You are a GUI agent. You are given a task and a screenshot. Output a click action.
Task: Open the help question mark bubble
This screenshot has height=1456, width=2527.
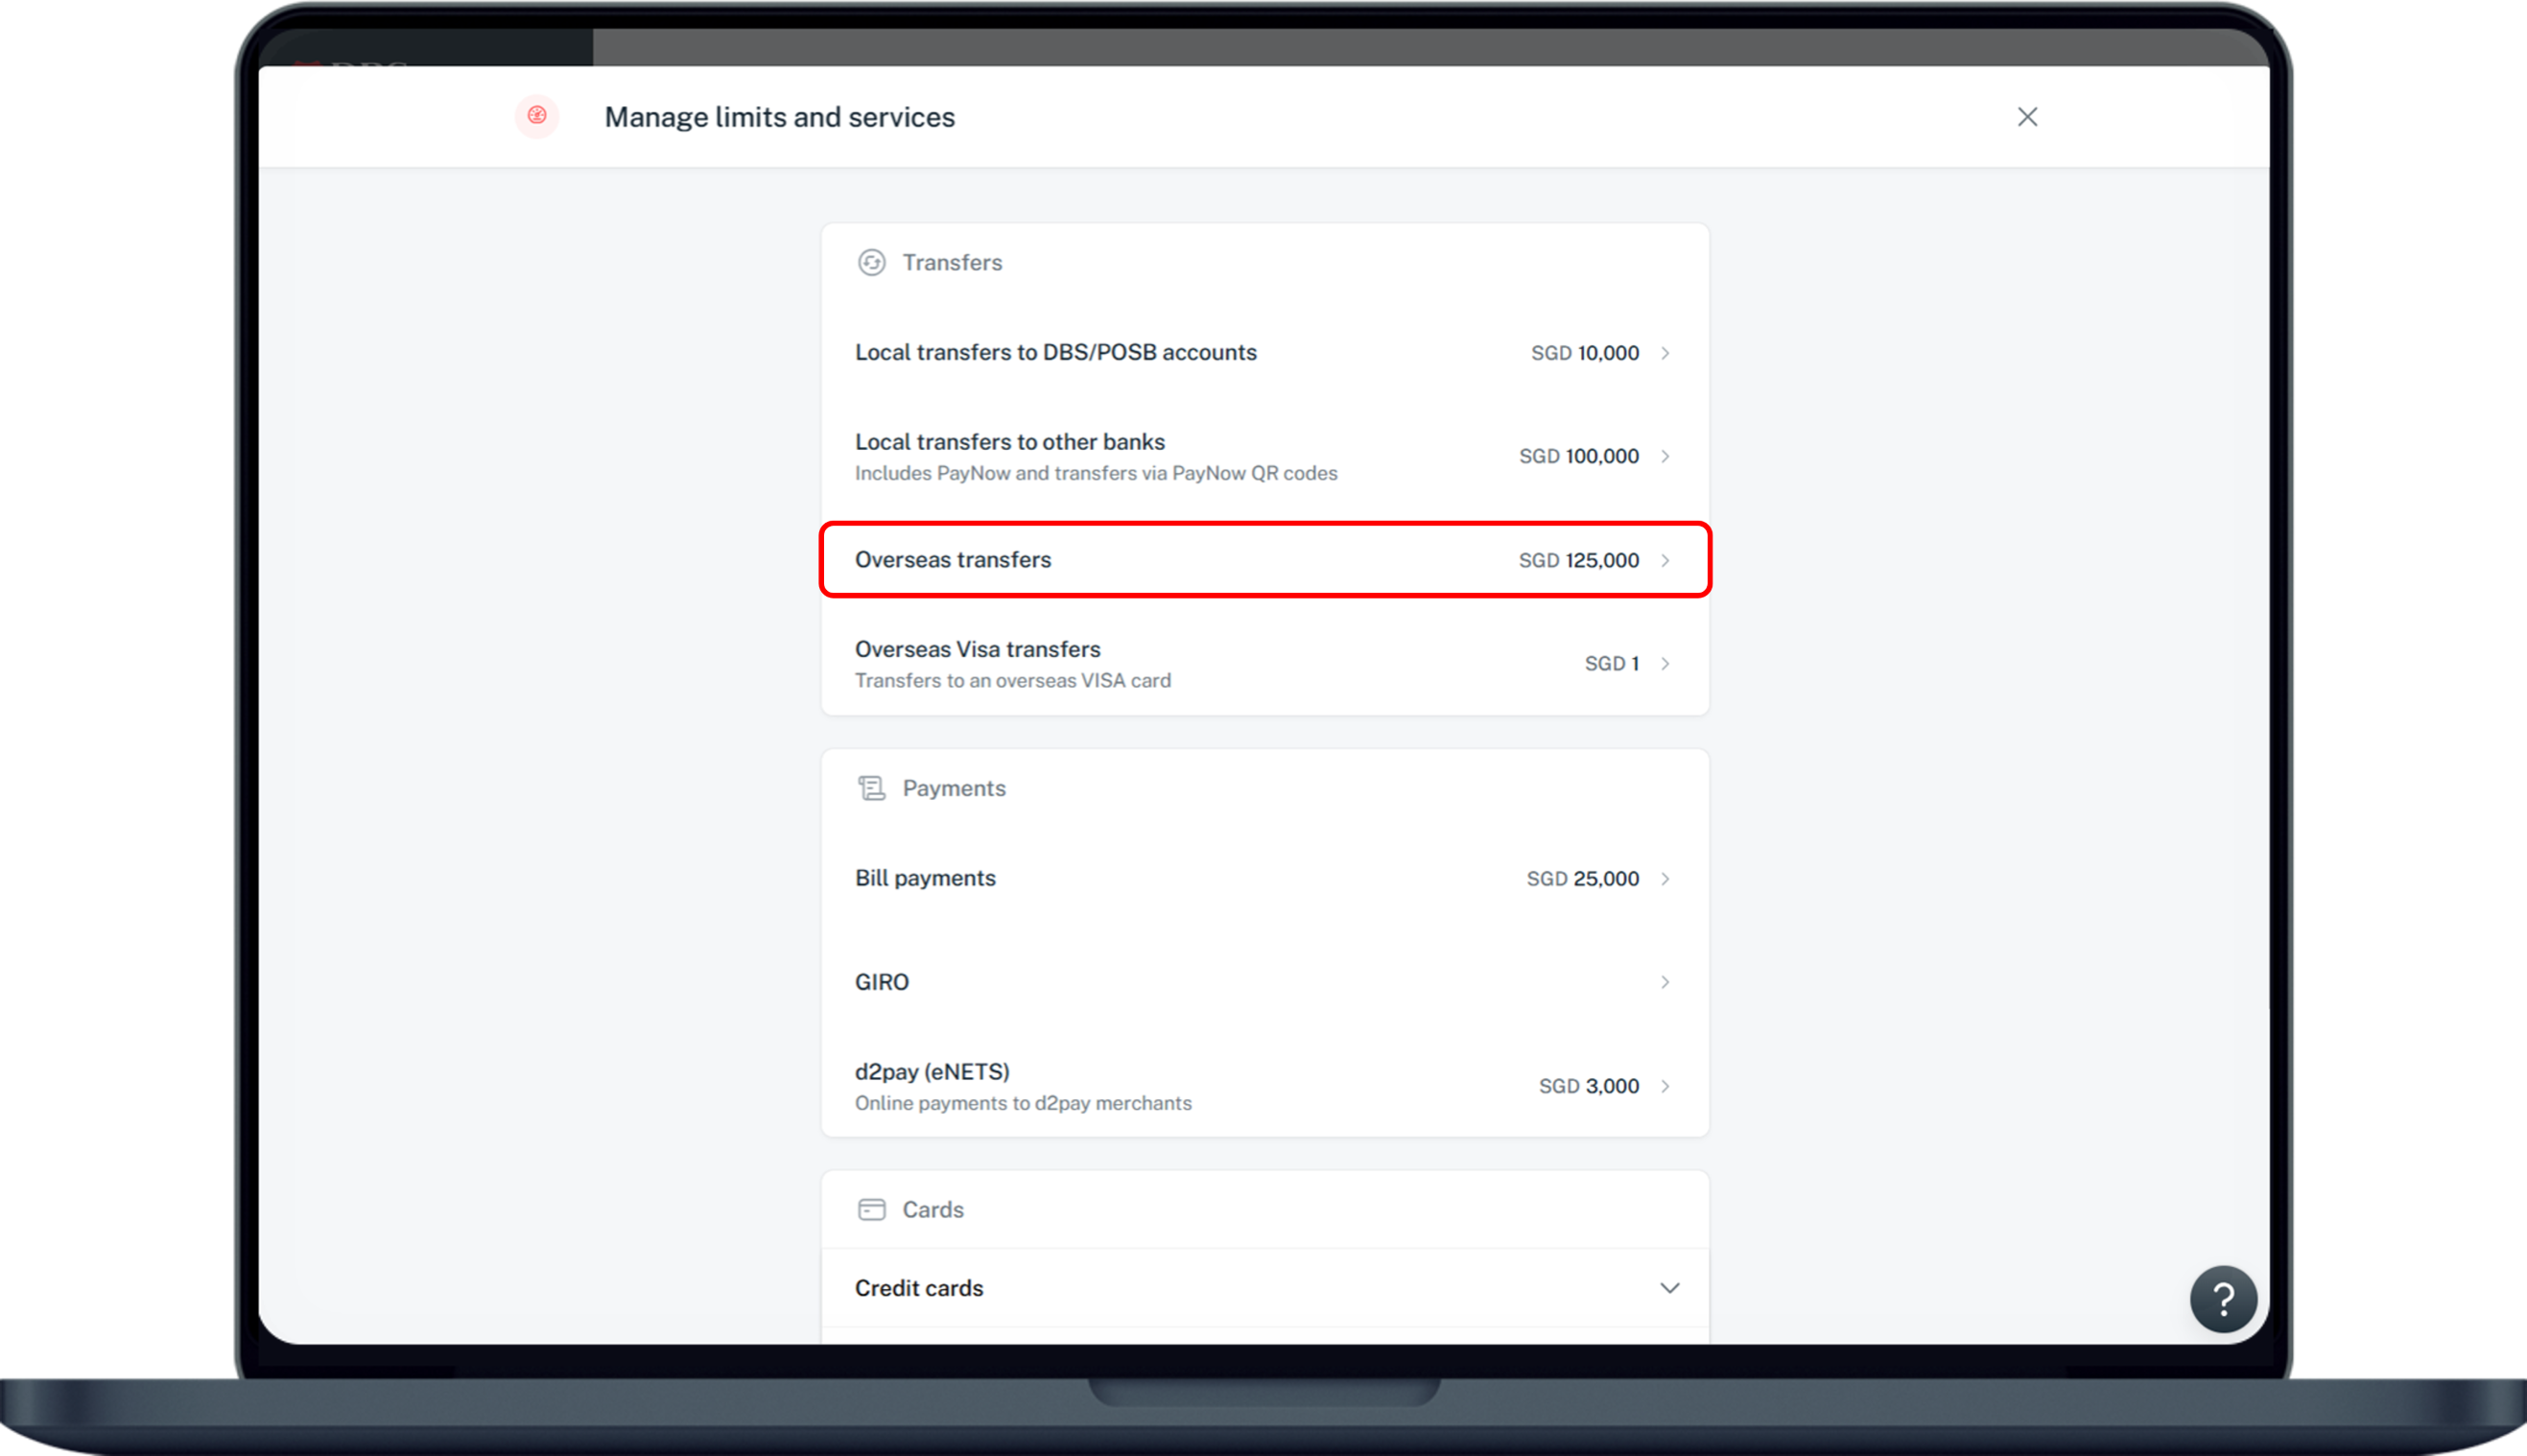[2222, 1299]
